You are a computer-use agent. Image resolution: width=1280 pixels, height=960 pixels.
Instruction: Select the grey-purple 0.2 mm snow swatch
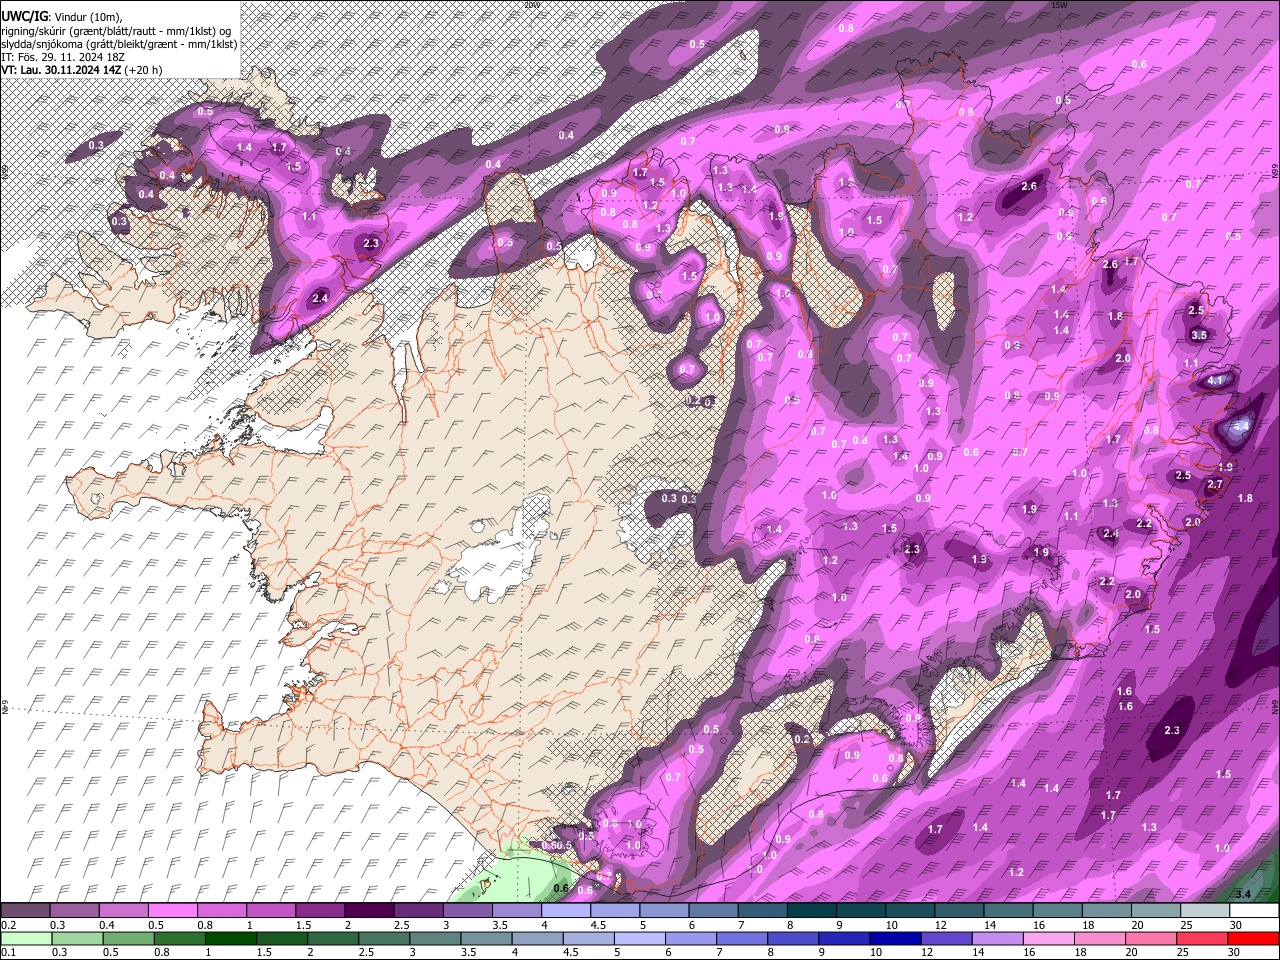(x=26, y=911)
